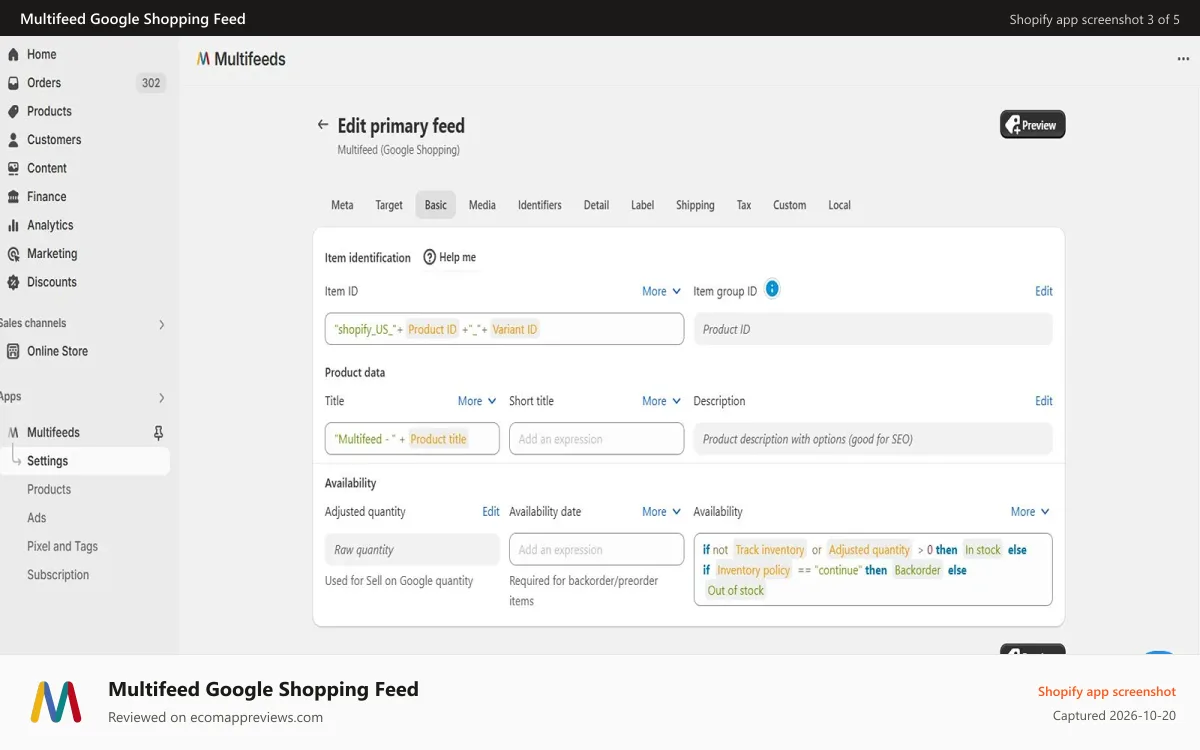Click the Item ID expression field
Image resolution: width=1200 pixels, height=750 pixels.
[504, 329]
